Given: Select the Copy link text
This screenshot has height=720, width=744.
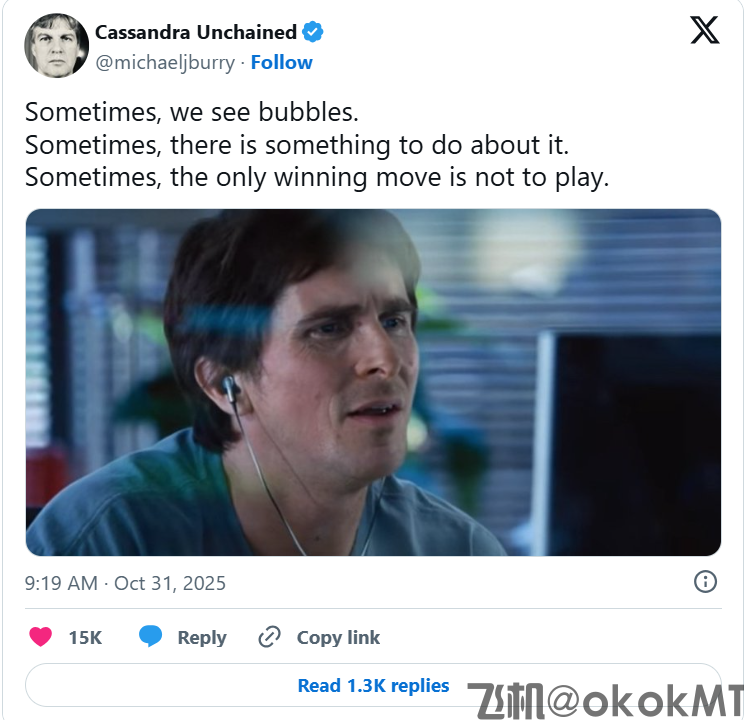Looking at the screenshot, I should coord(338,637).
